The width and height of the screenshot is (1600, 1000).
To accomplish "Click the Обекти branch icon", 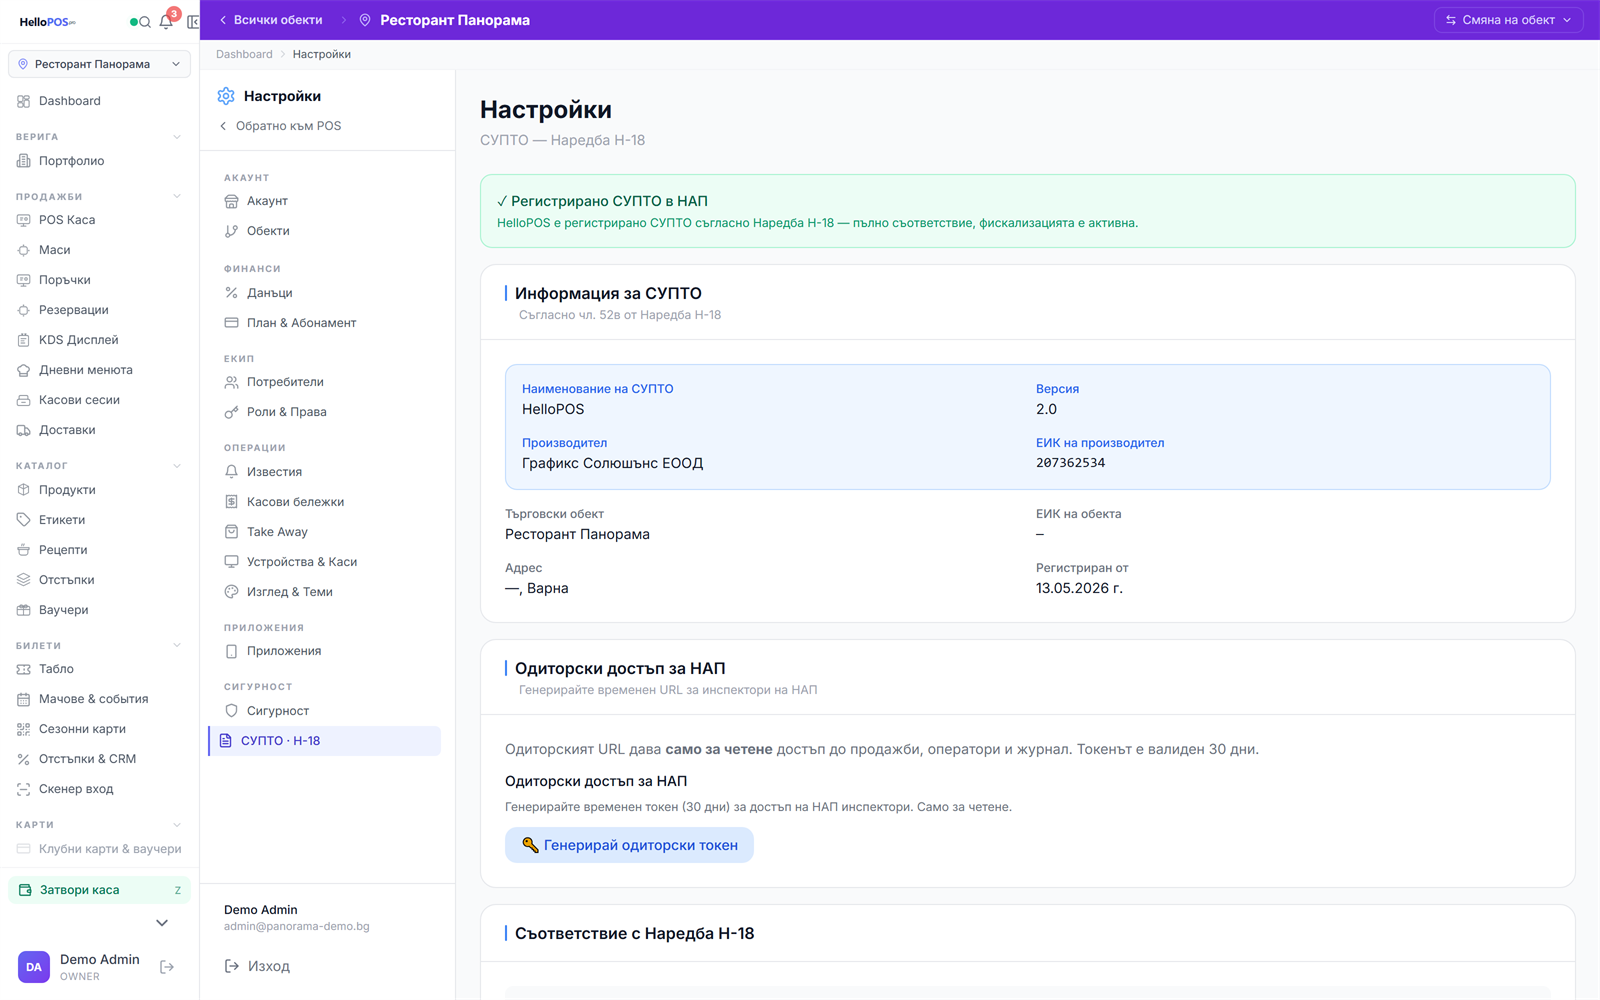I will click(231, 231).
